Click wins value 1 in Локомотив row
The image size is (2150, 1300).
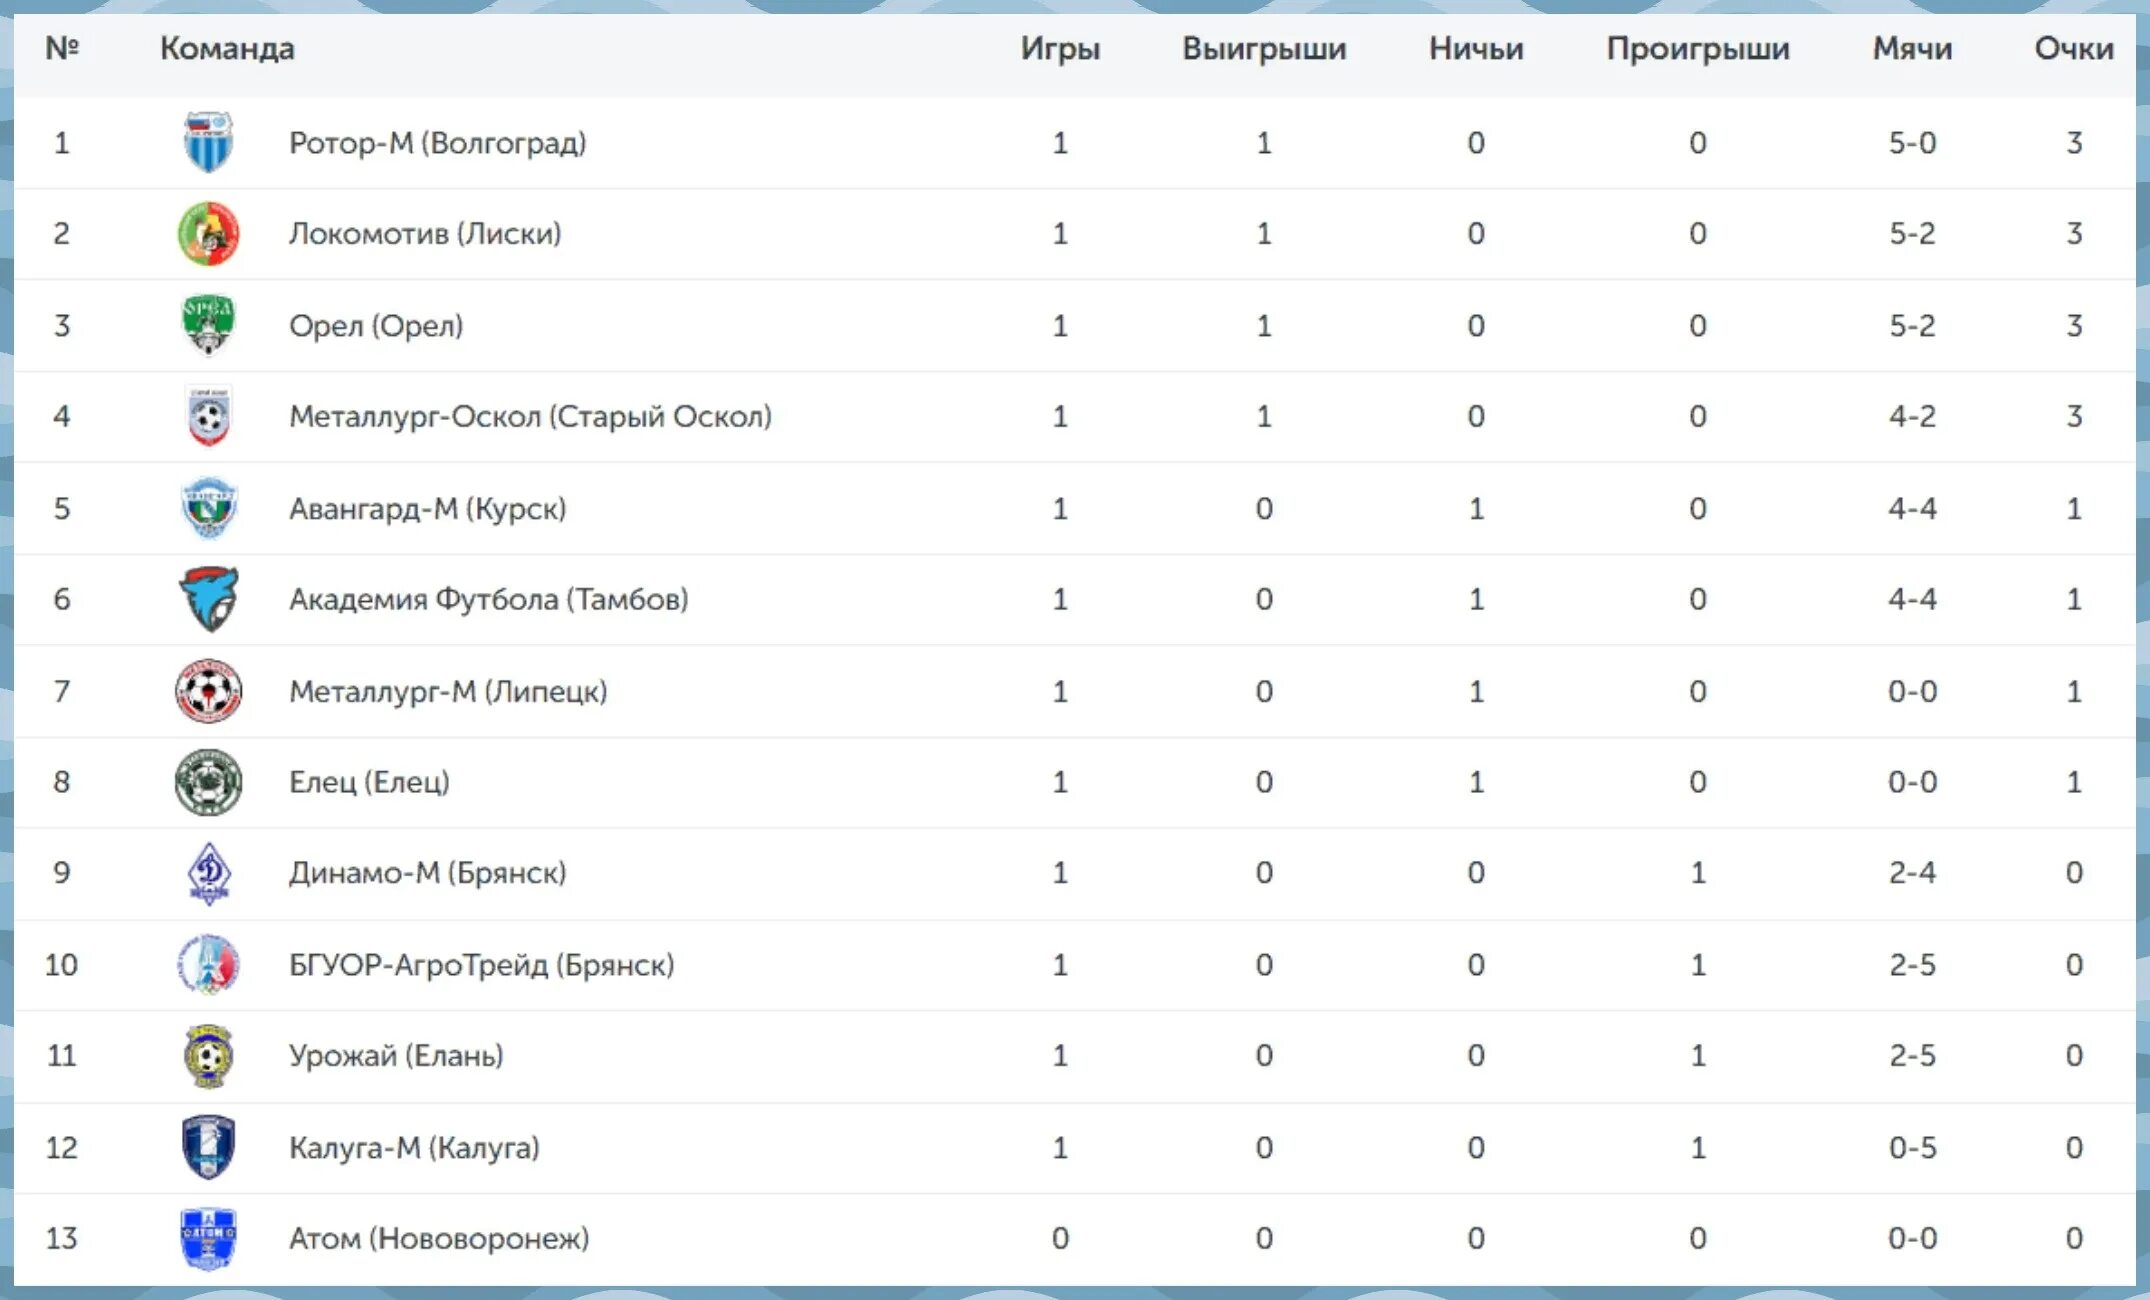[1264, 234]
